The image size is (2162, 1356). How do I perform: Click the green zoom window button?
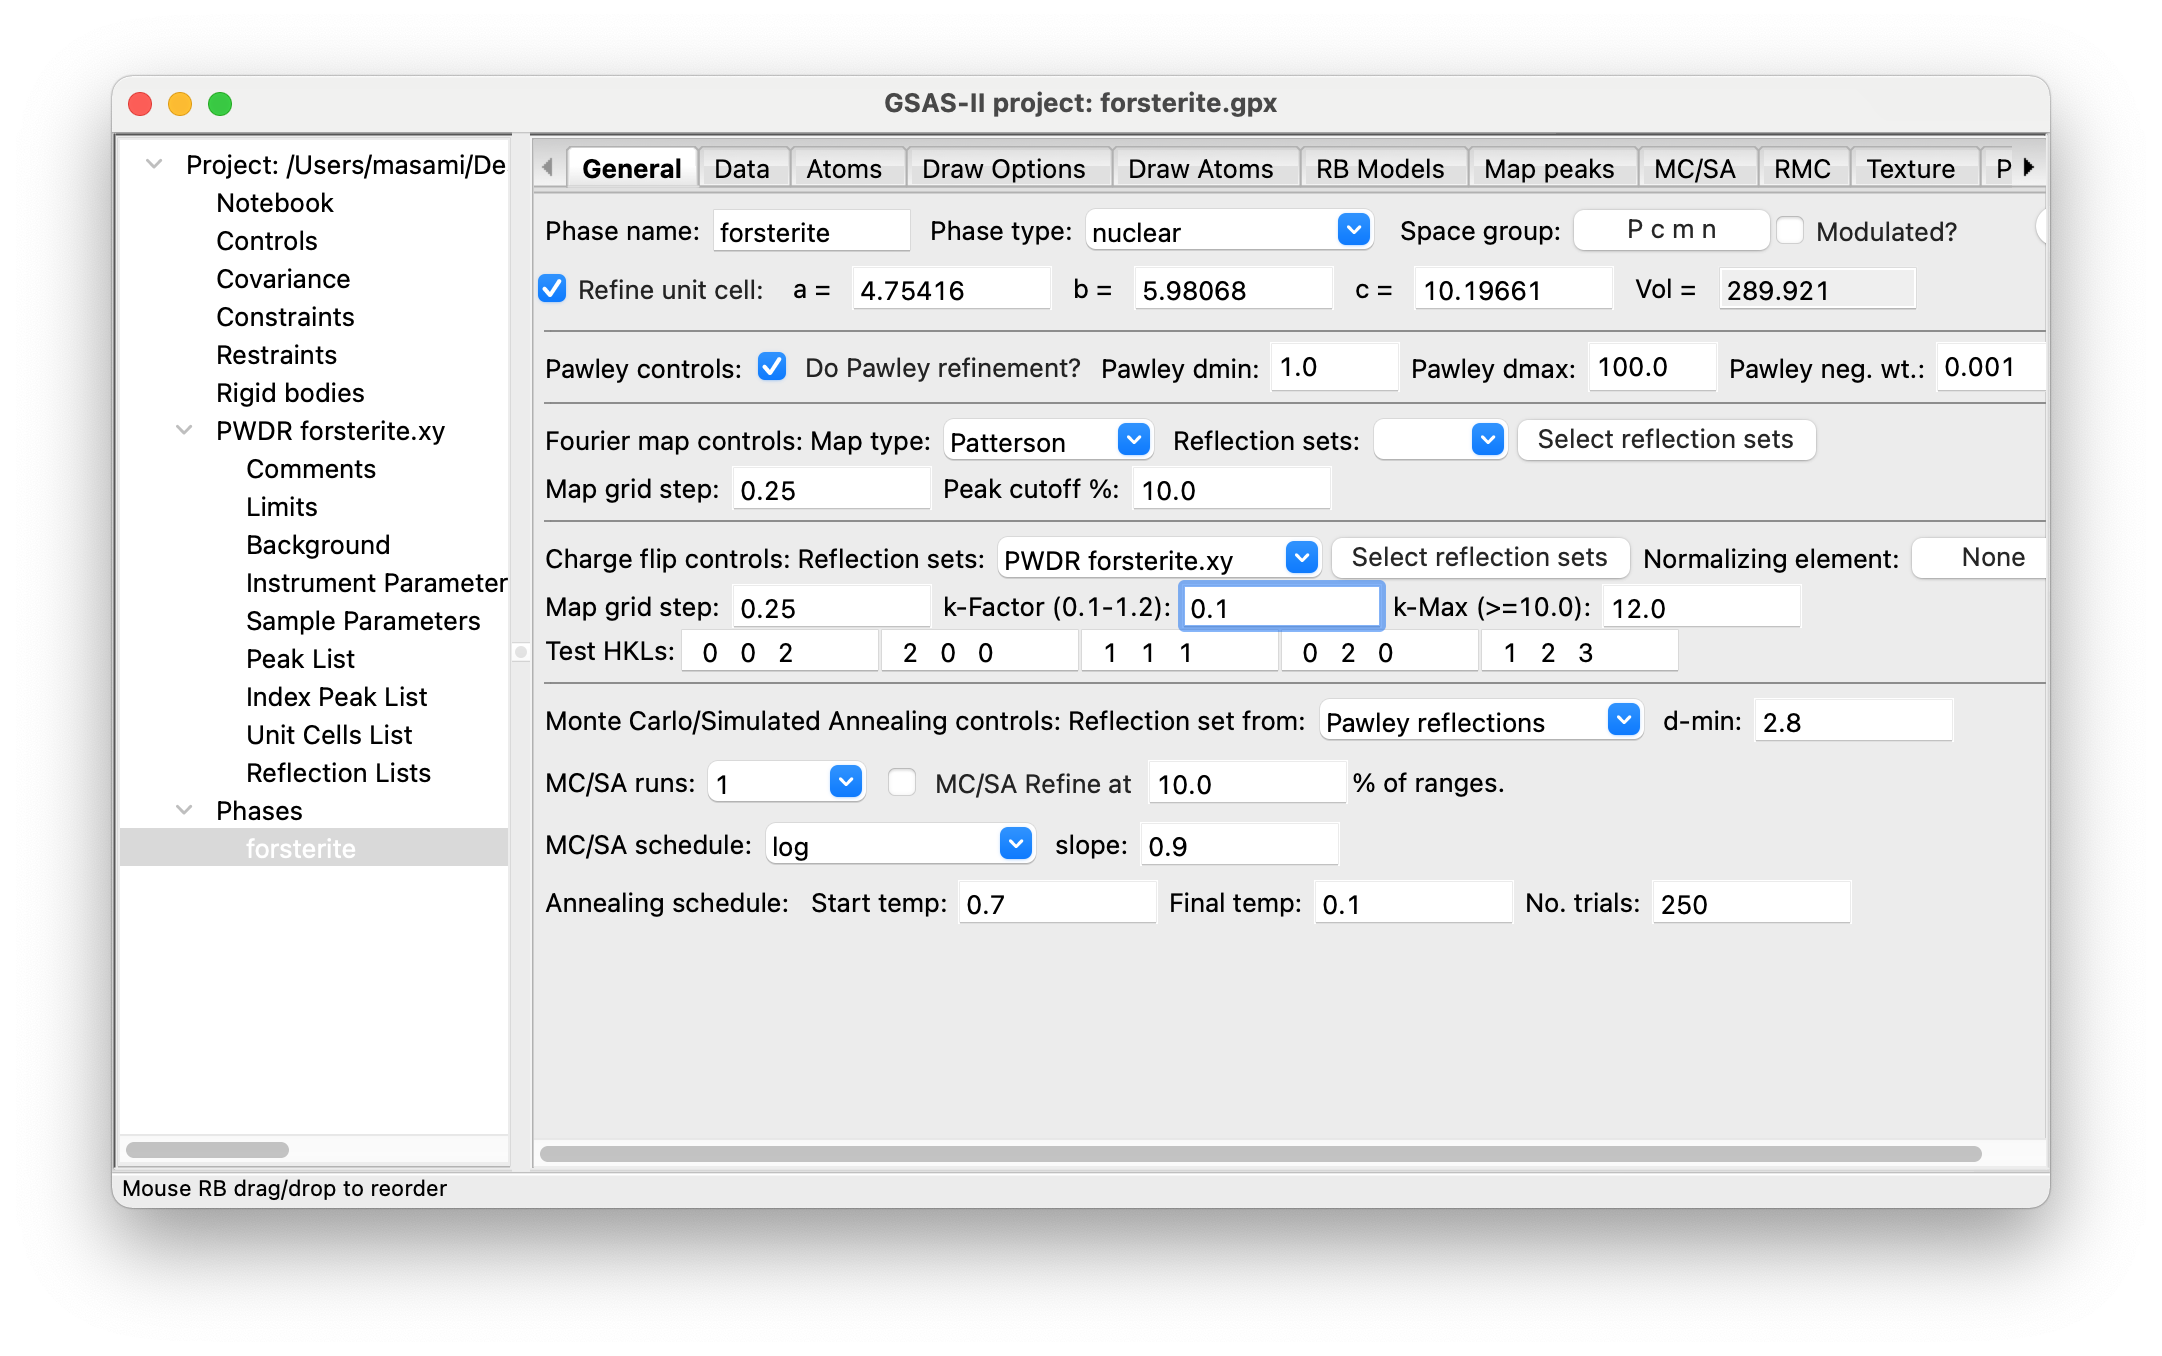pyautogui.click(x=220, y=104)
